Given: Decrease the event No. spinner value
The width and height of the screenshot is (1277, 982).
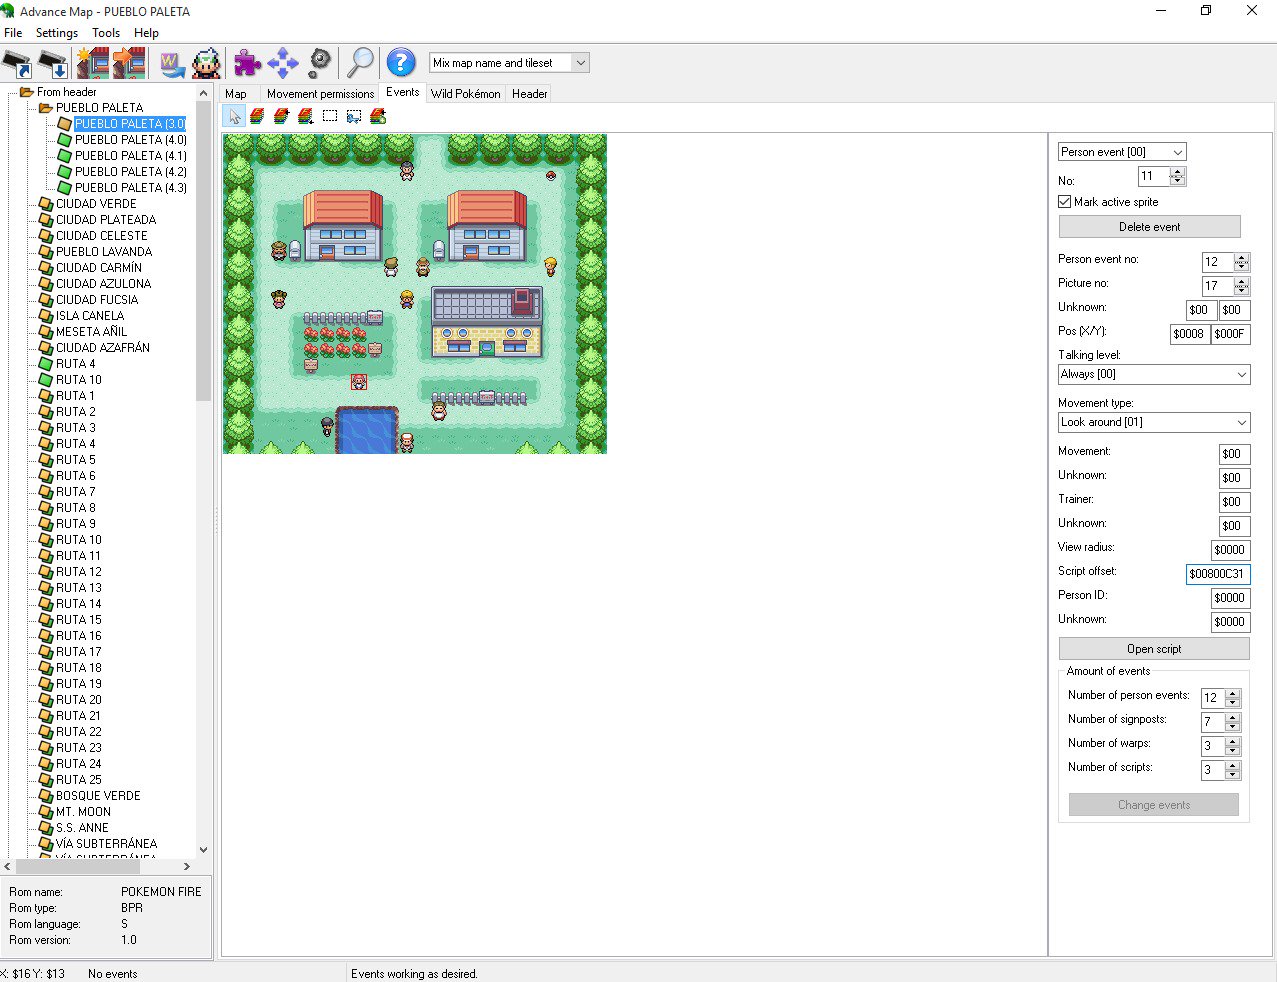Looking at the screenshot, I should pyautogui.click(x=1177, y=181).
